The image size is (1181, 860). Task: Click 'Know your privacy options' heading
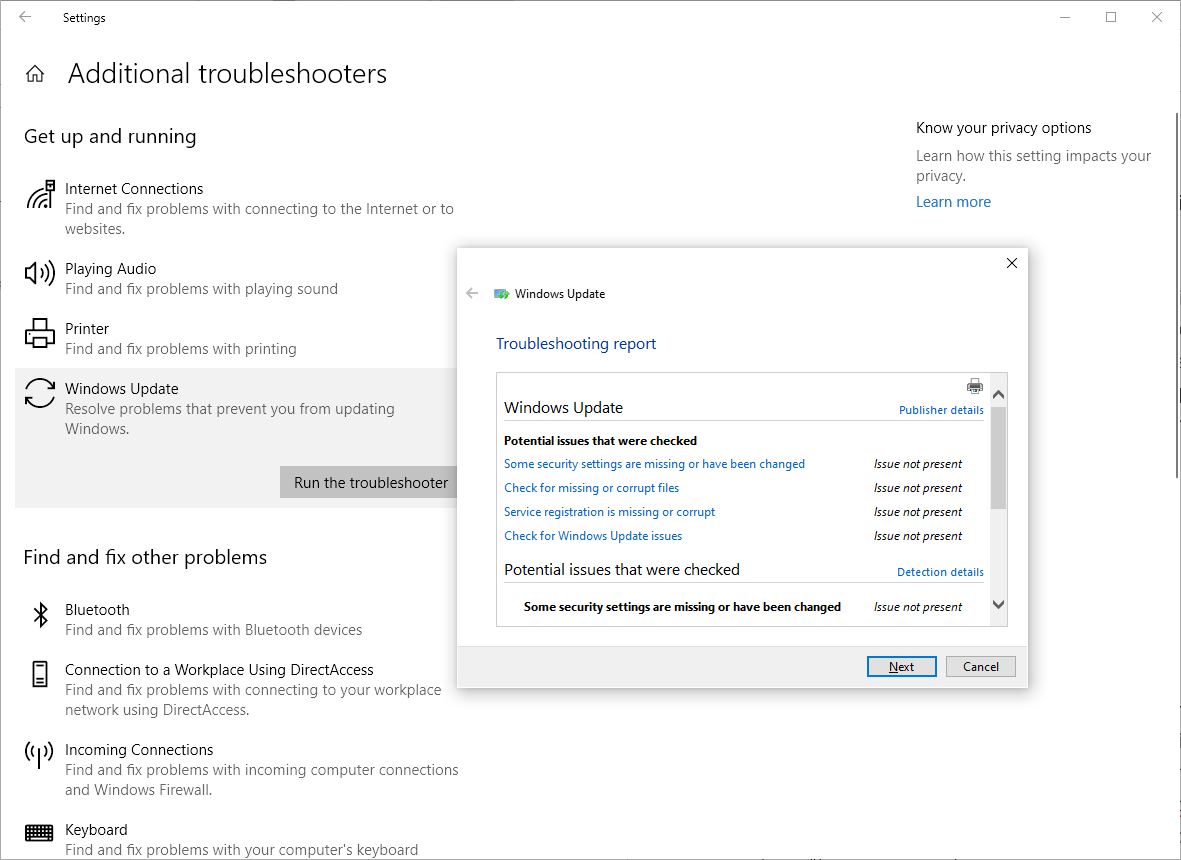1003,128
